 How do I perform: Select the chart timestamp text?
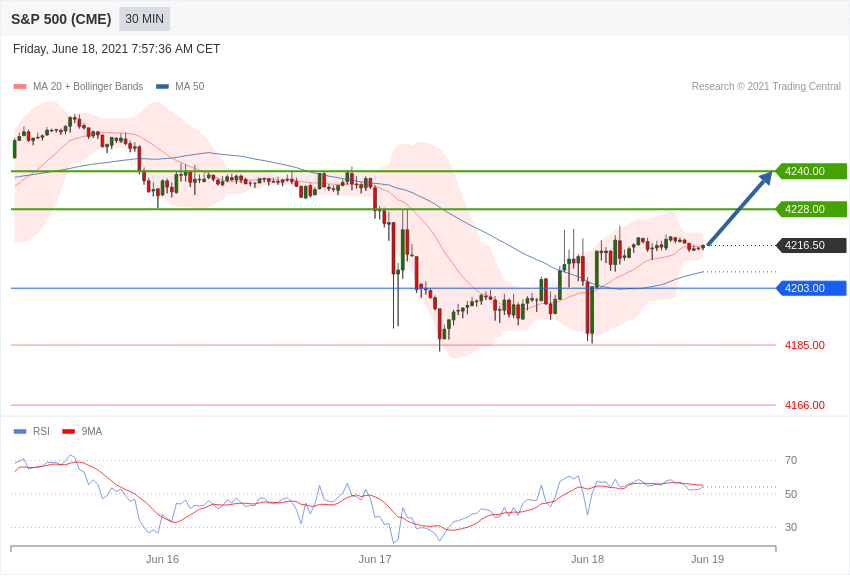coord(117,49)
